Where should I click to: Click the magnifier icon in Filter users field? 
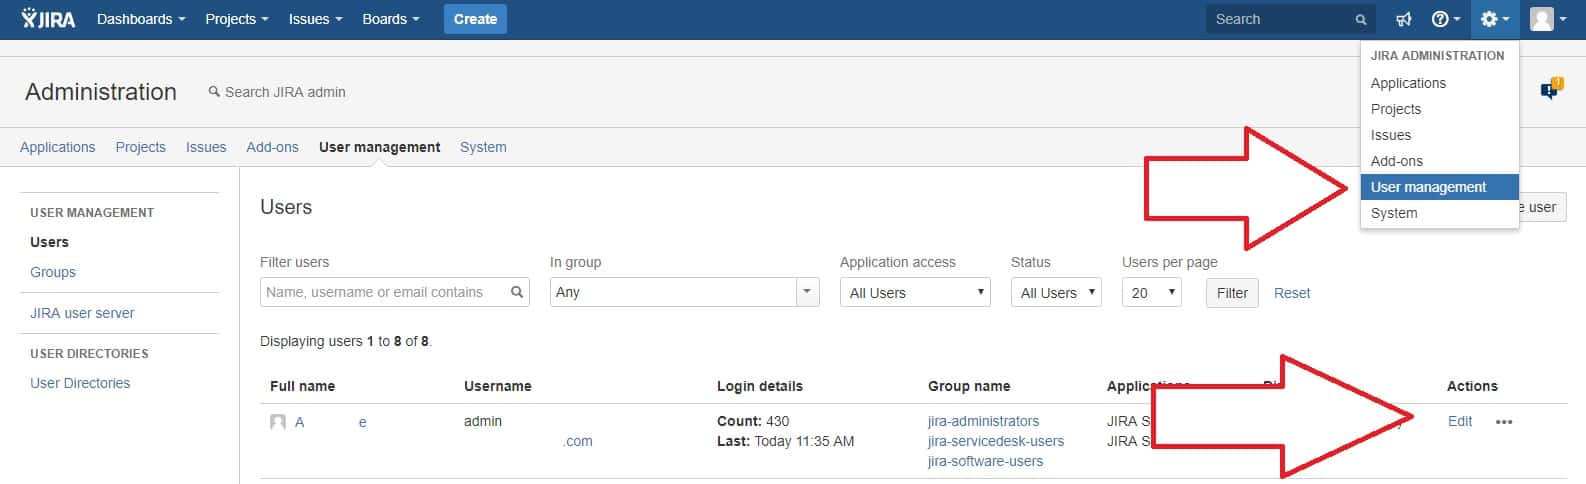517,292
